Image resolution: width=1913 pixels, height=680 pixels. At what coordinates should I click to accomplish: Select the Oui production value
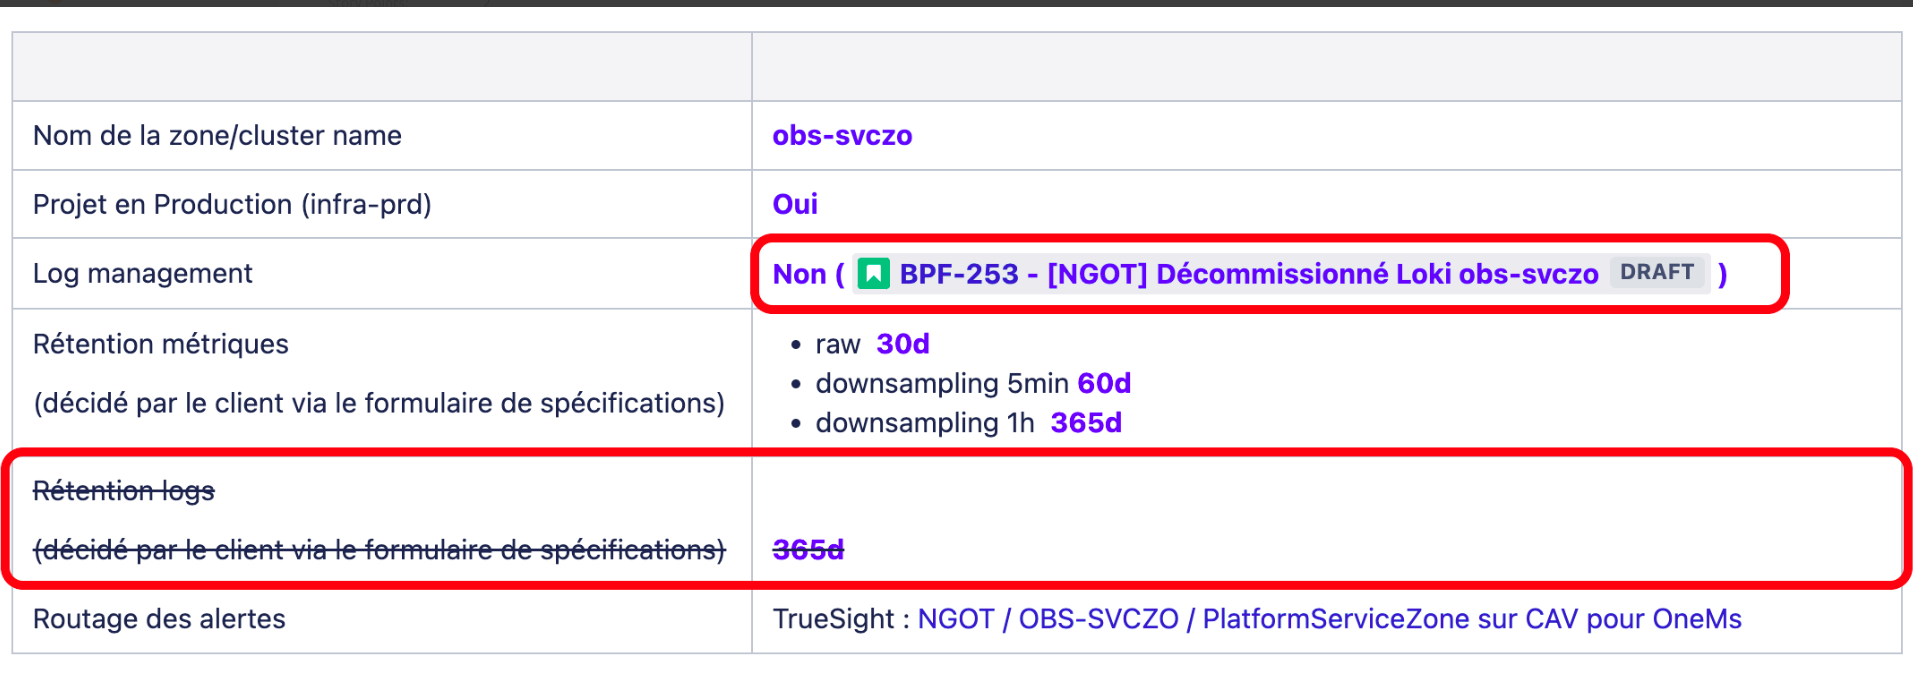click(795, 205)
